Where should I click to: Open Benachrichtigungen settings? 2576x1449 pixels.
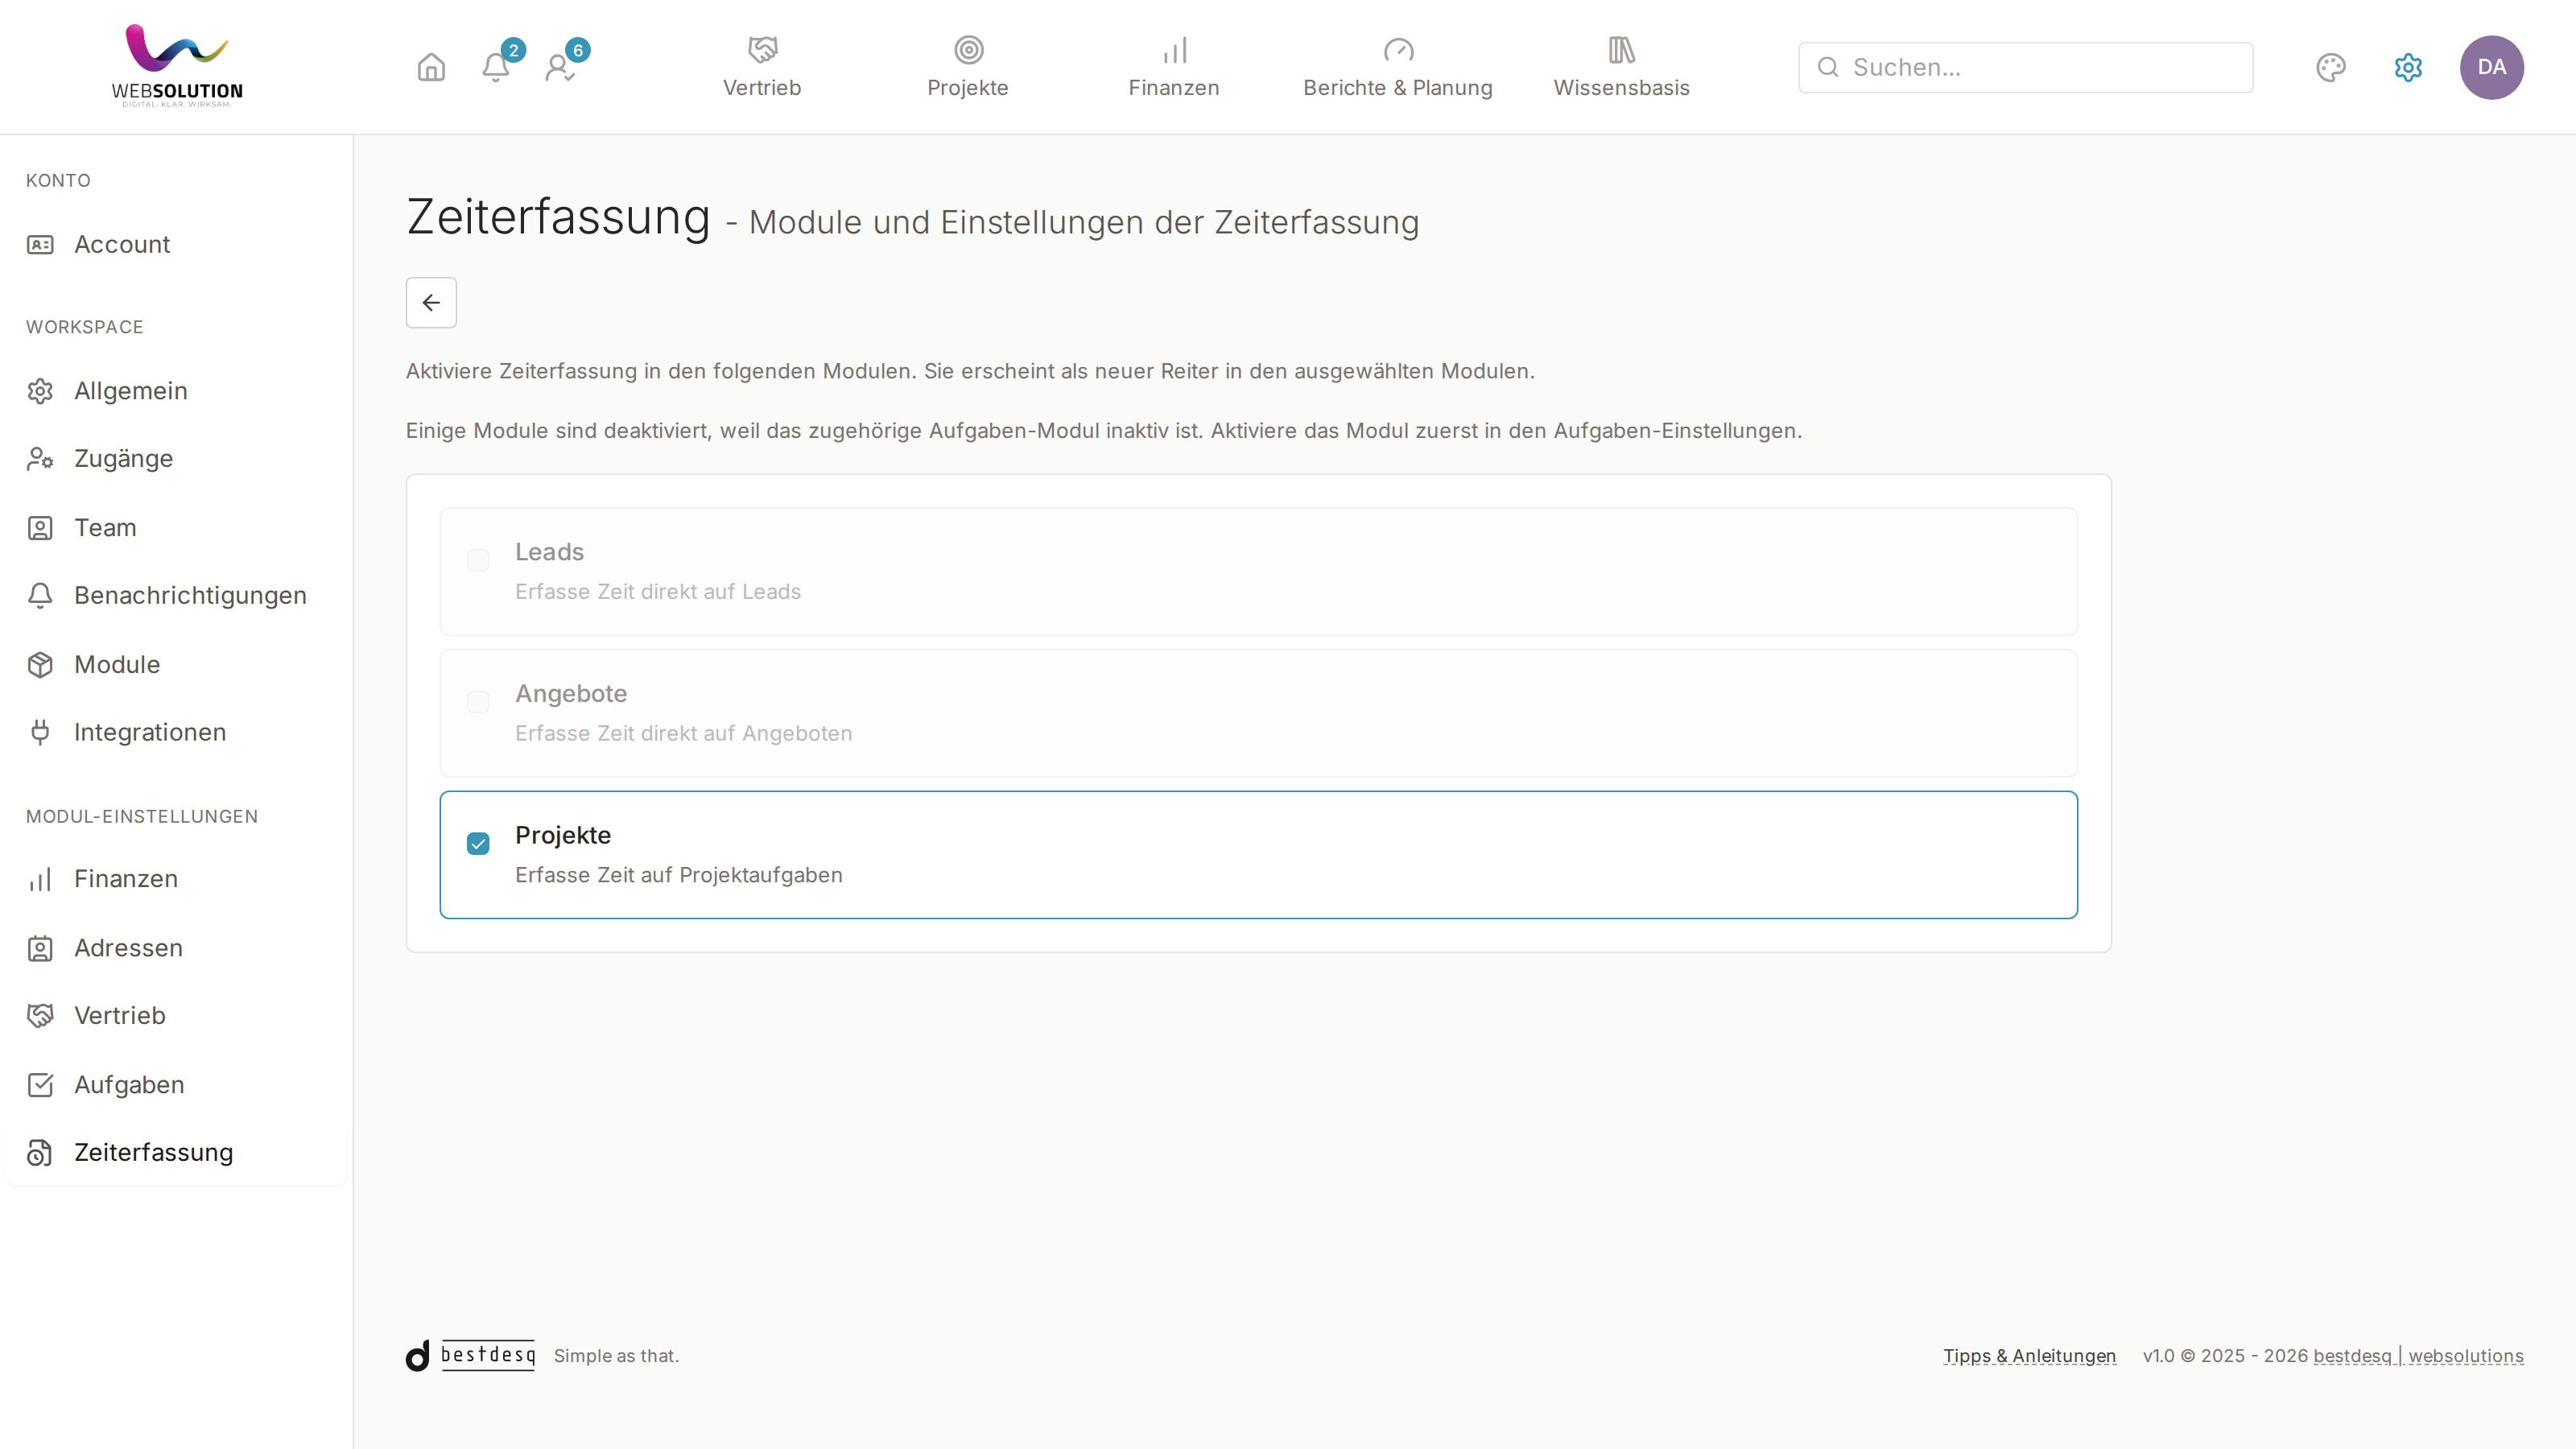click(x=176, y=595)
